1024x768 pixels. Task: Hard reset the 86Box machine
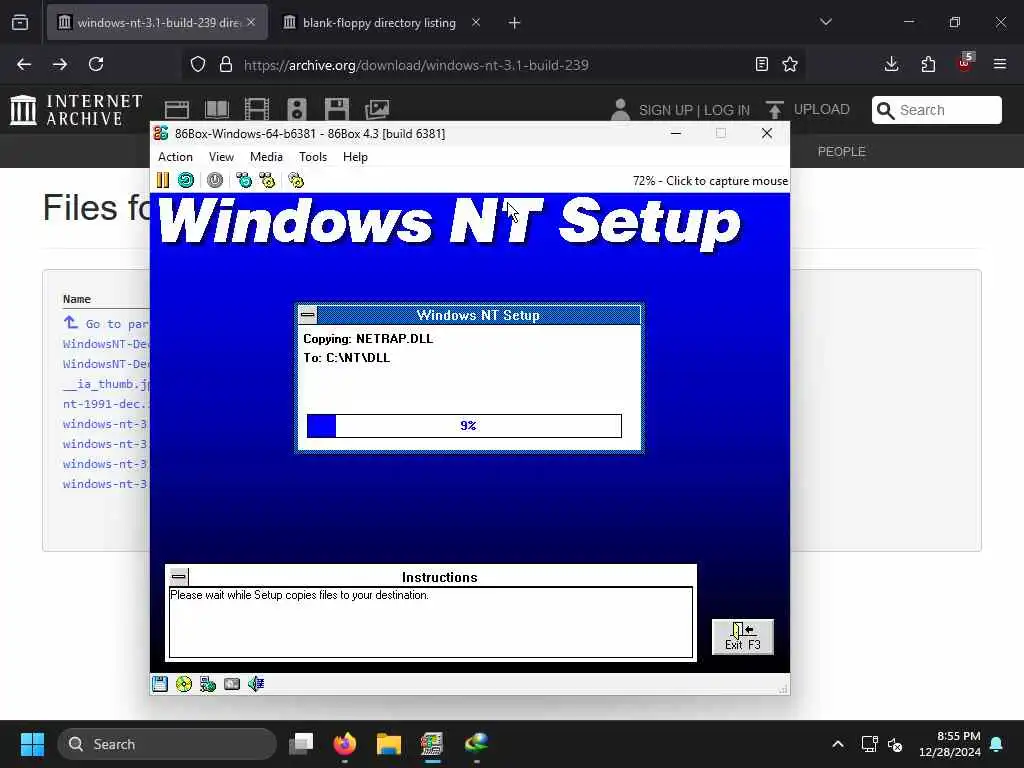point(186,180)
